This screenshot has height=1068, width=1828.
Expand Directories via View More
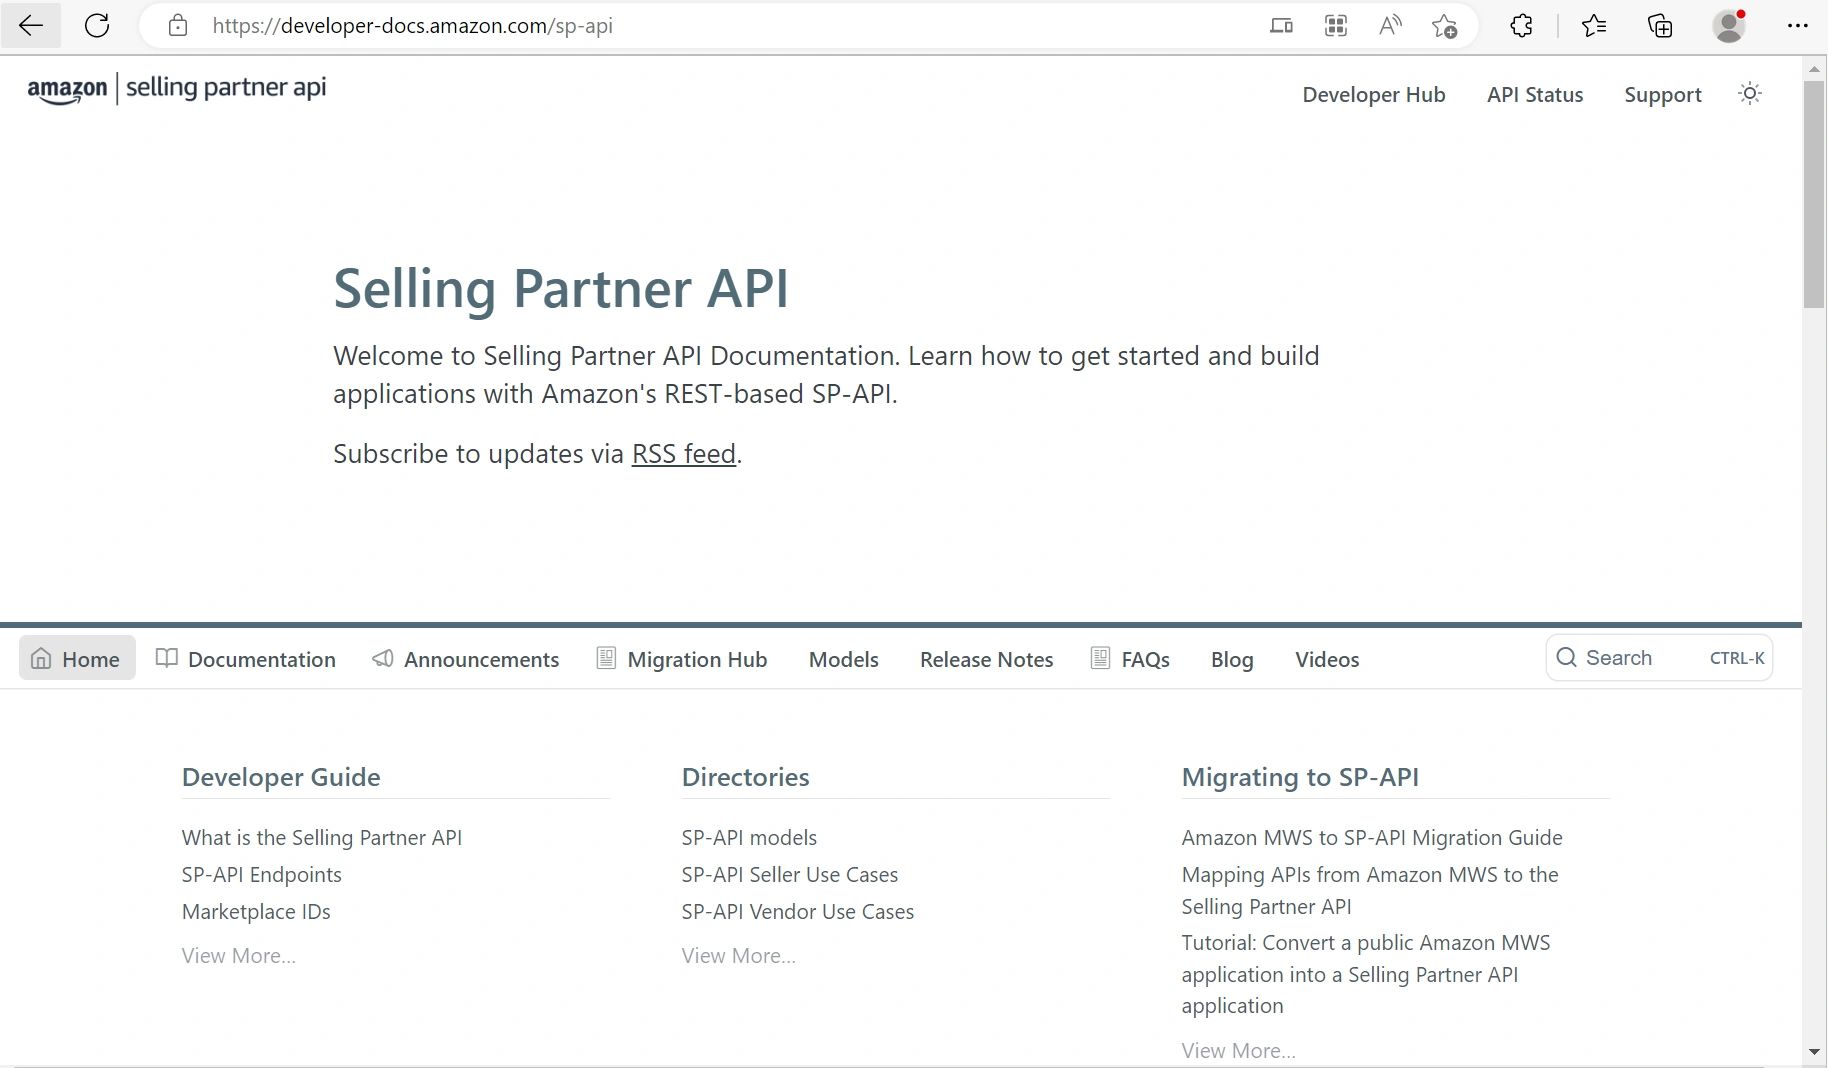pos(737,955)
